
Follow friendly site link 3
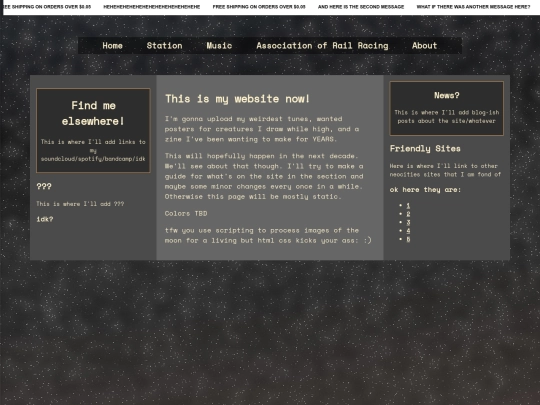pyautogui.click(x=408, y=222)
